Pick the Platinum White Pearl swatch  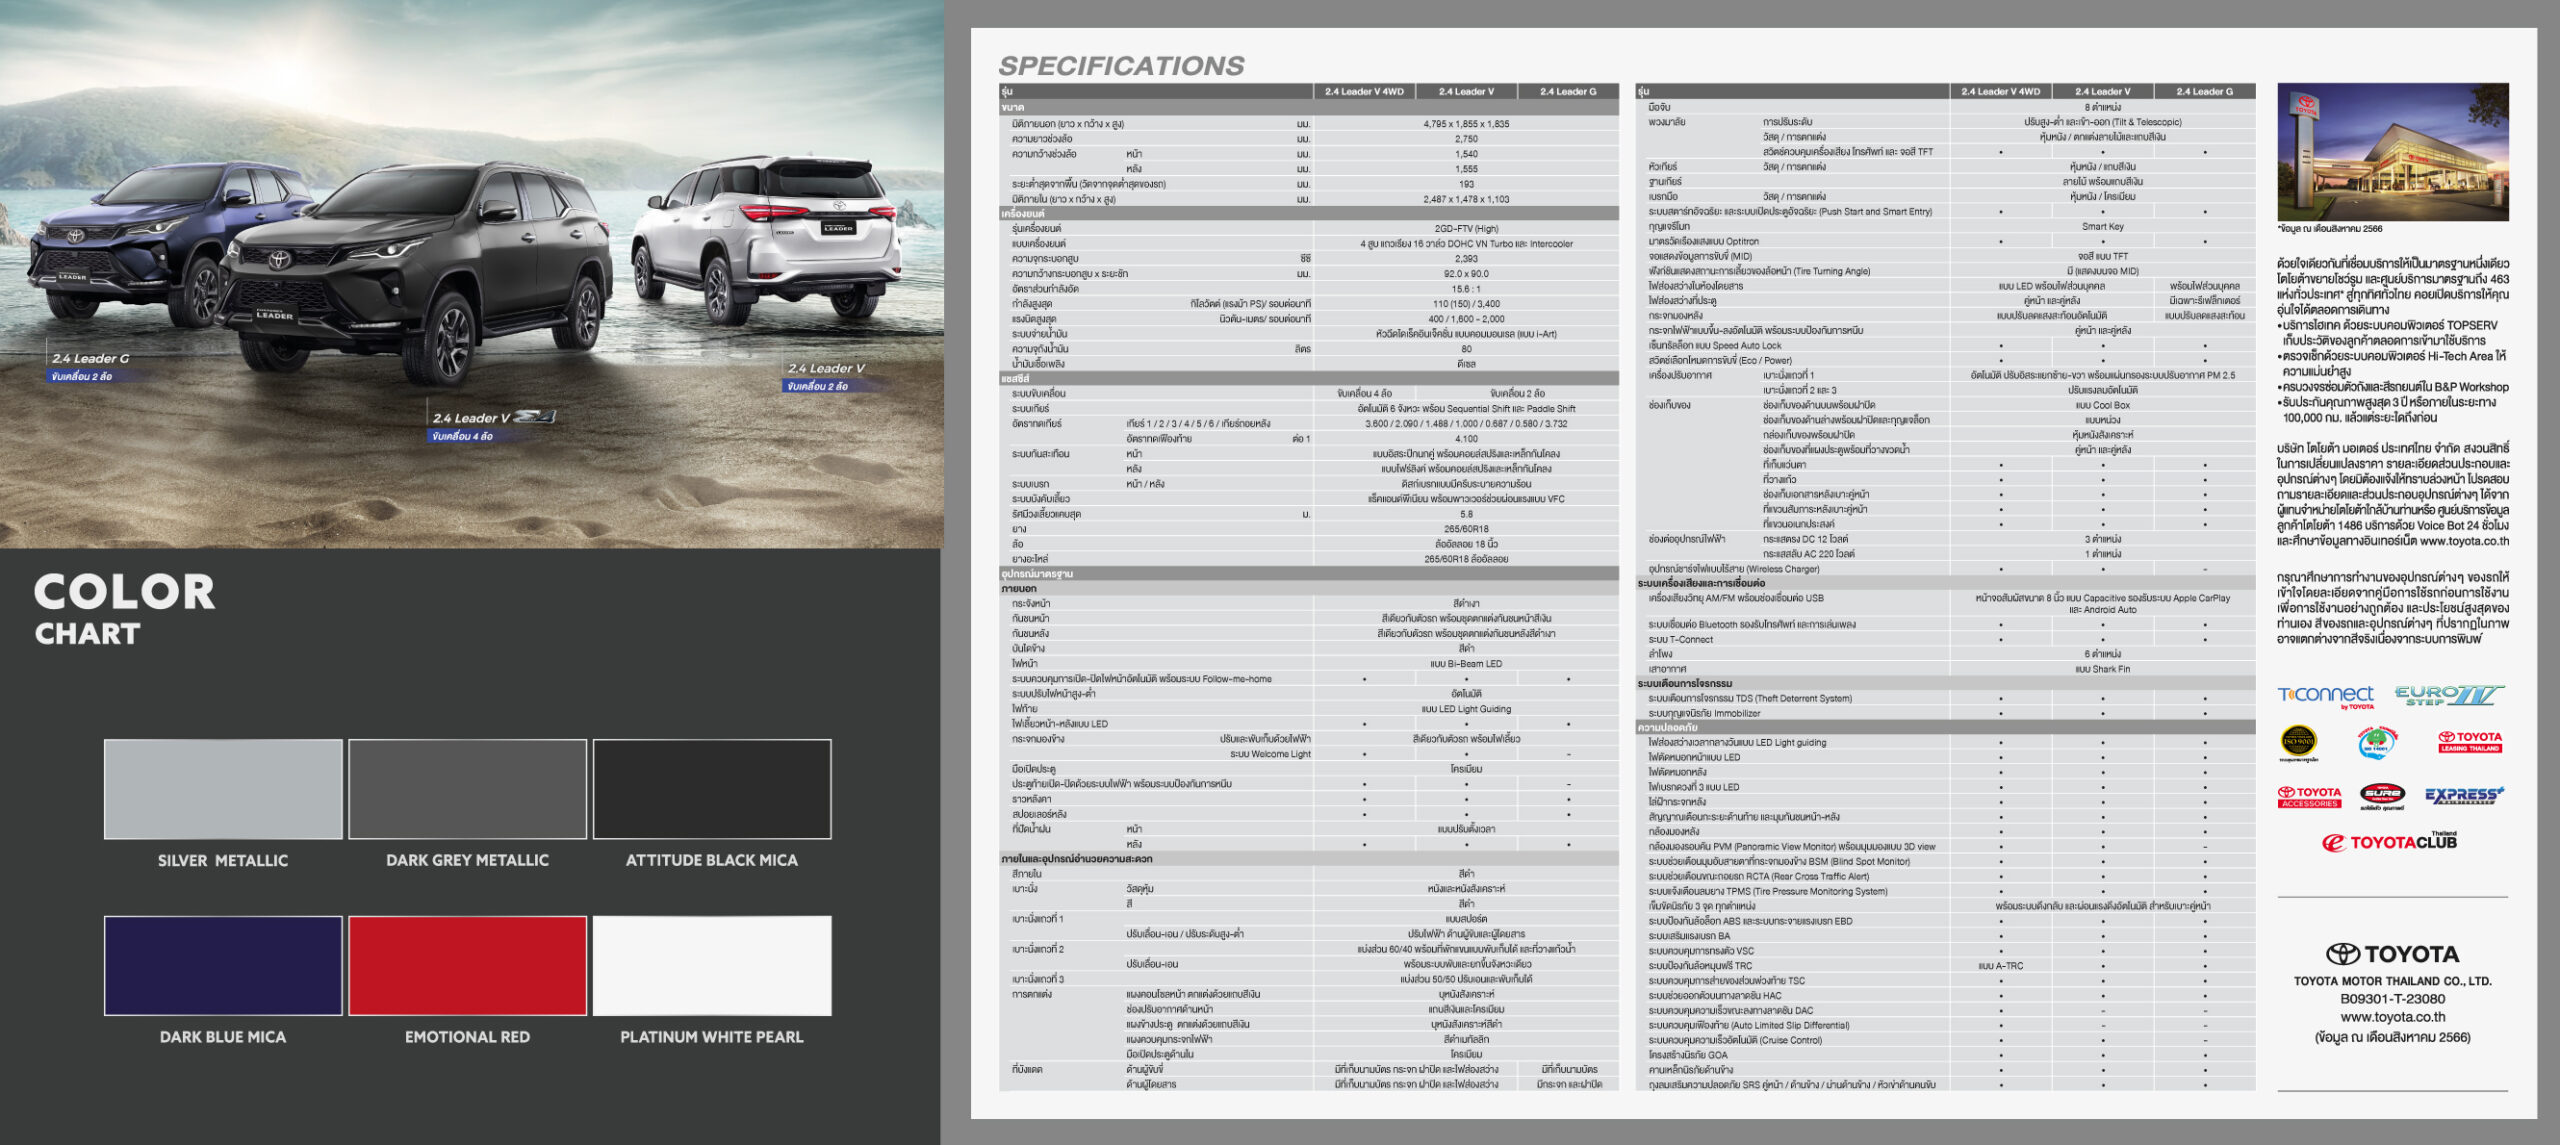tap(711, 965)
